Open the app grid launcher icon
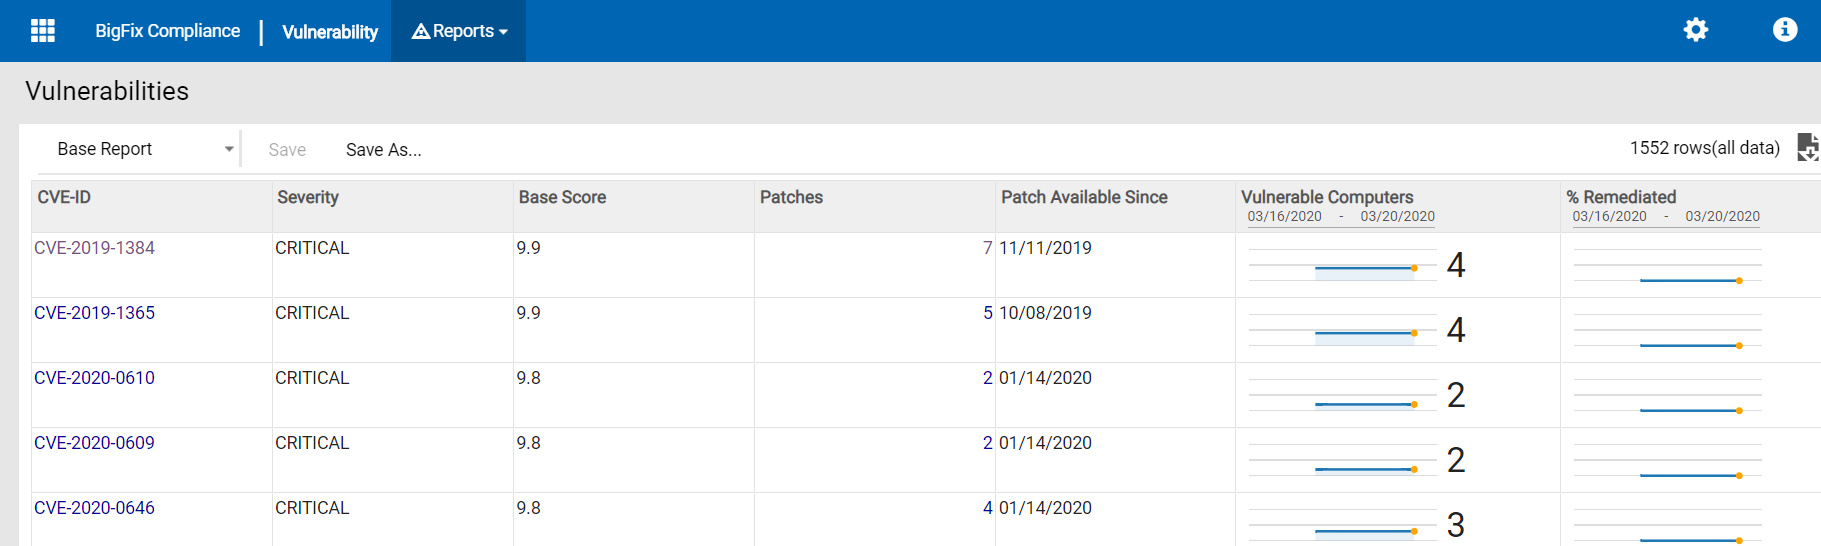This screenshot has height=546, width=1821. (43, 31)
